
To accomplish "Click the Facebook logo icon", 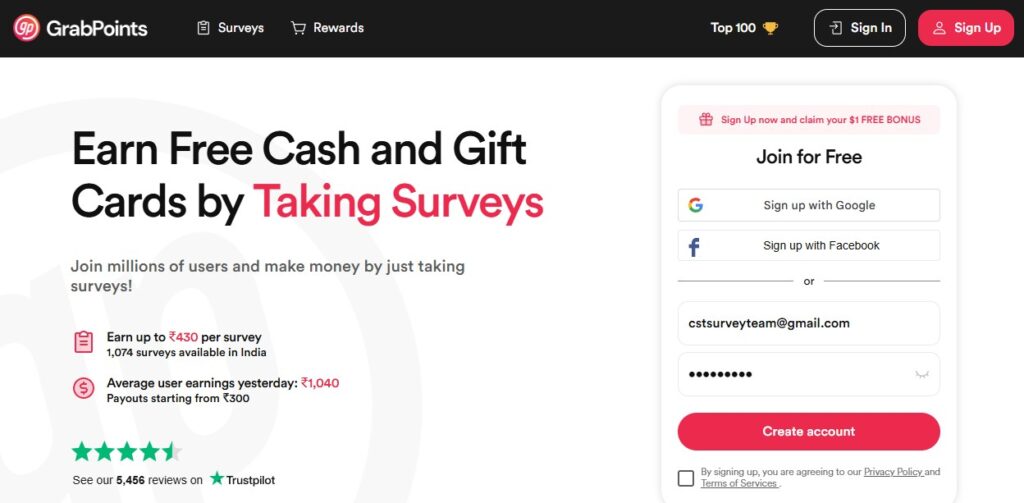I will [x=694, y=246].
